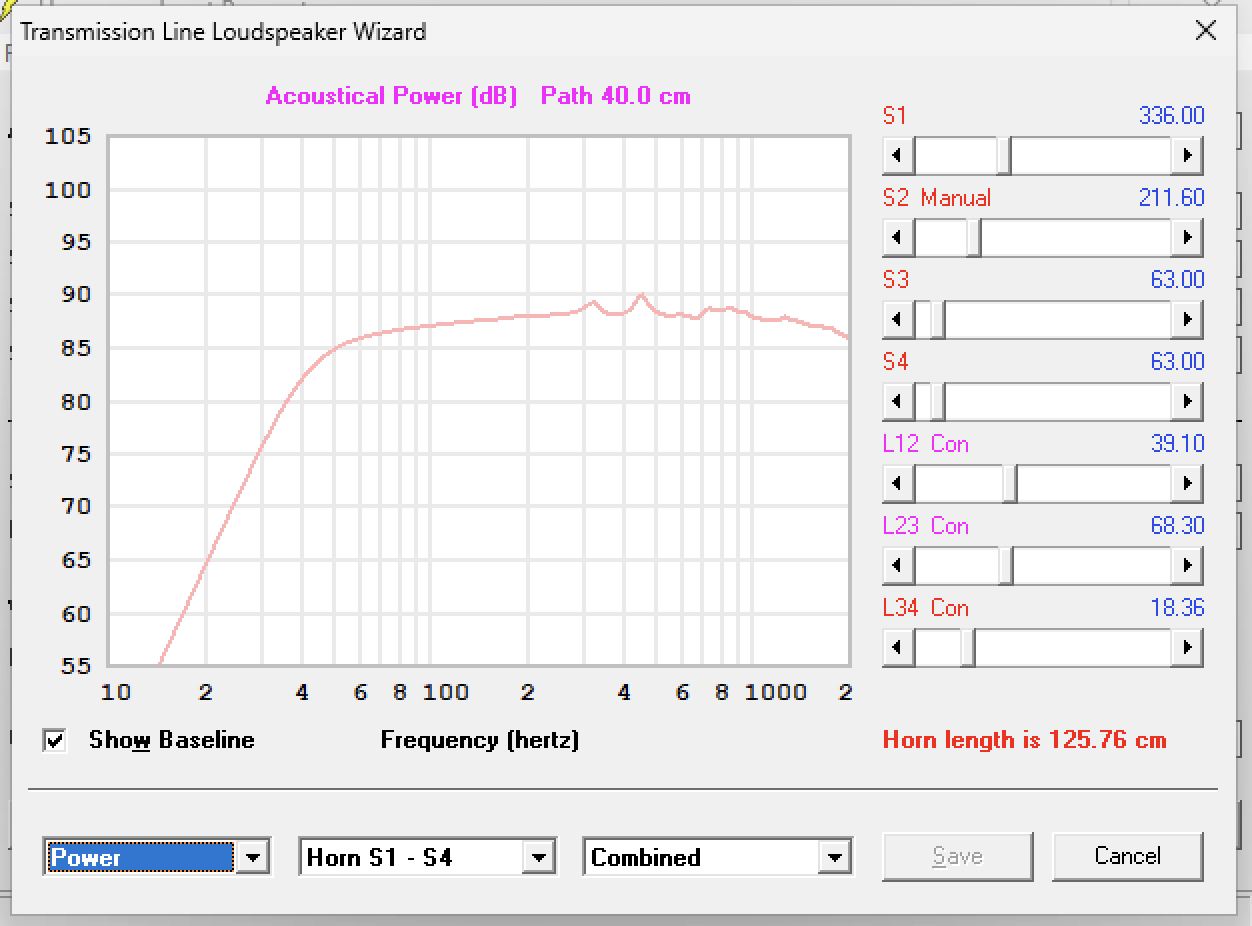Click the Acoustical Power (dB) chart title
The width and height of the screenshot is (1252, 926).
391,96
